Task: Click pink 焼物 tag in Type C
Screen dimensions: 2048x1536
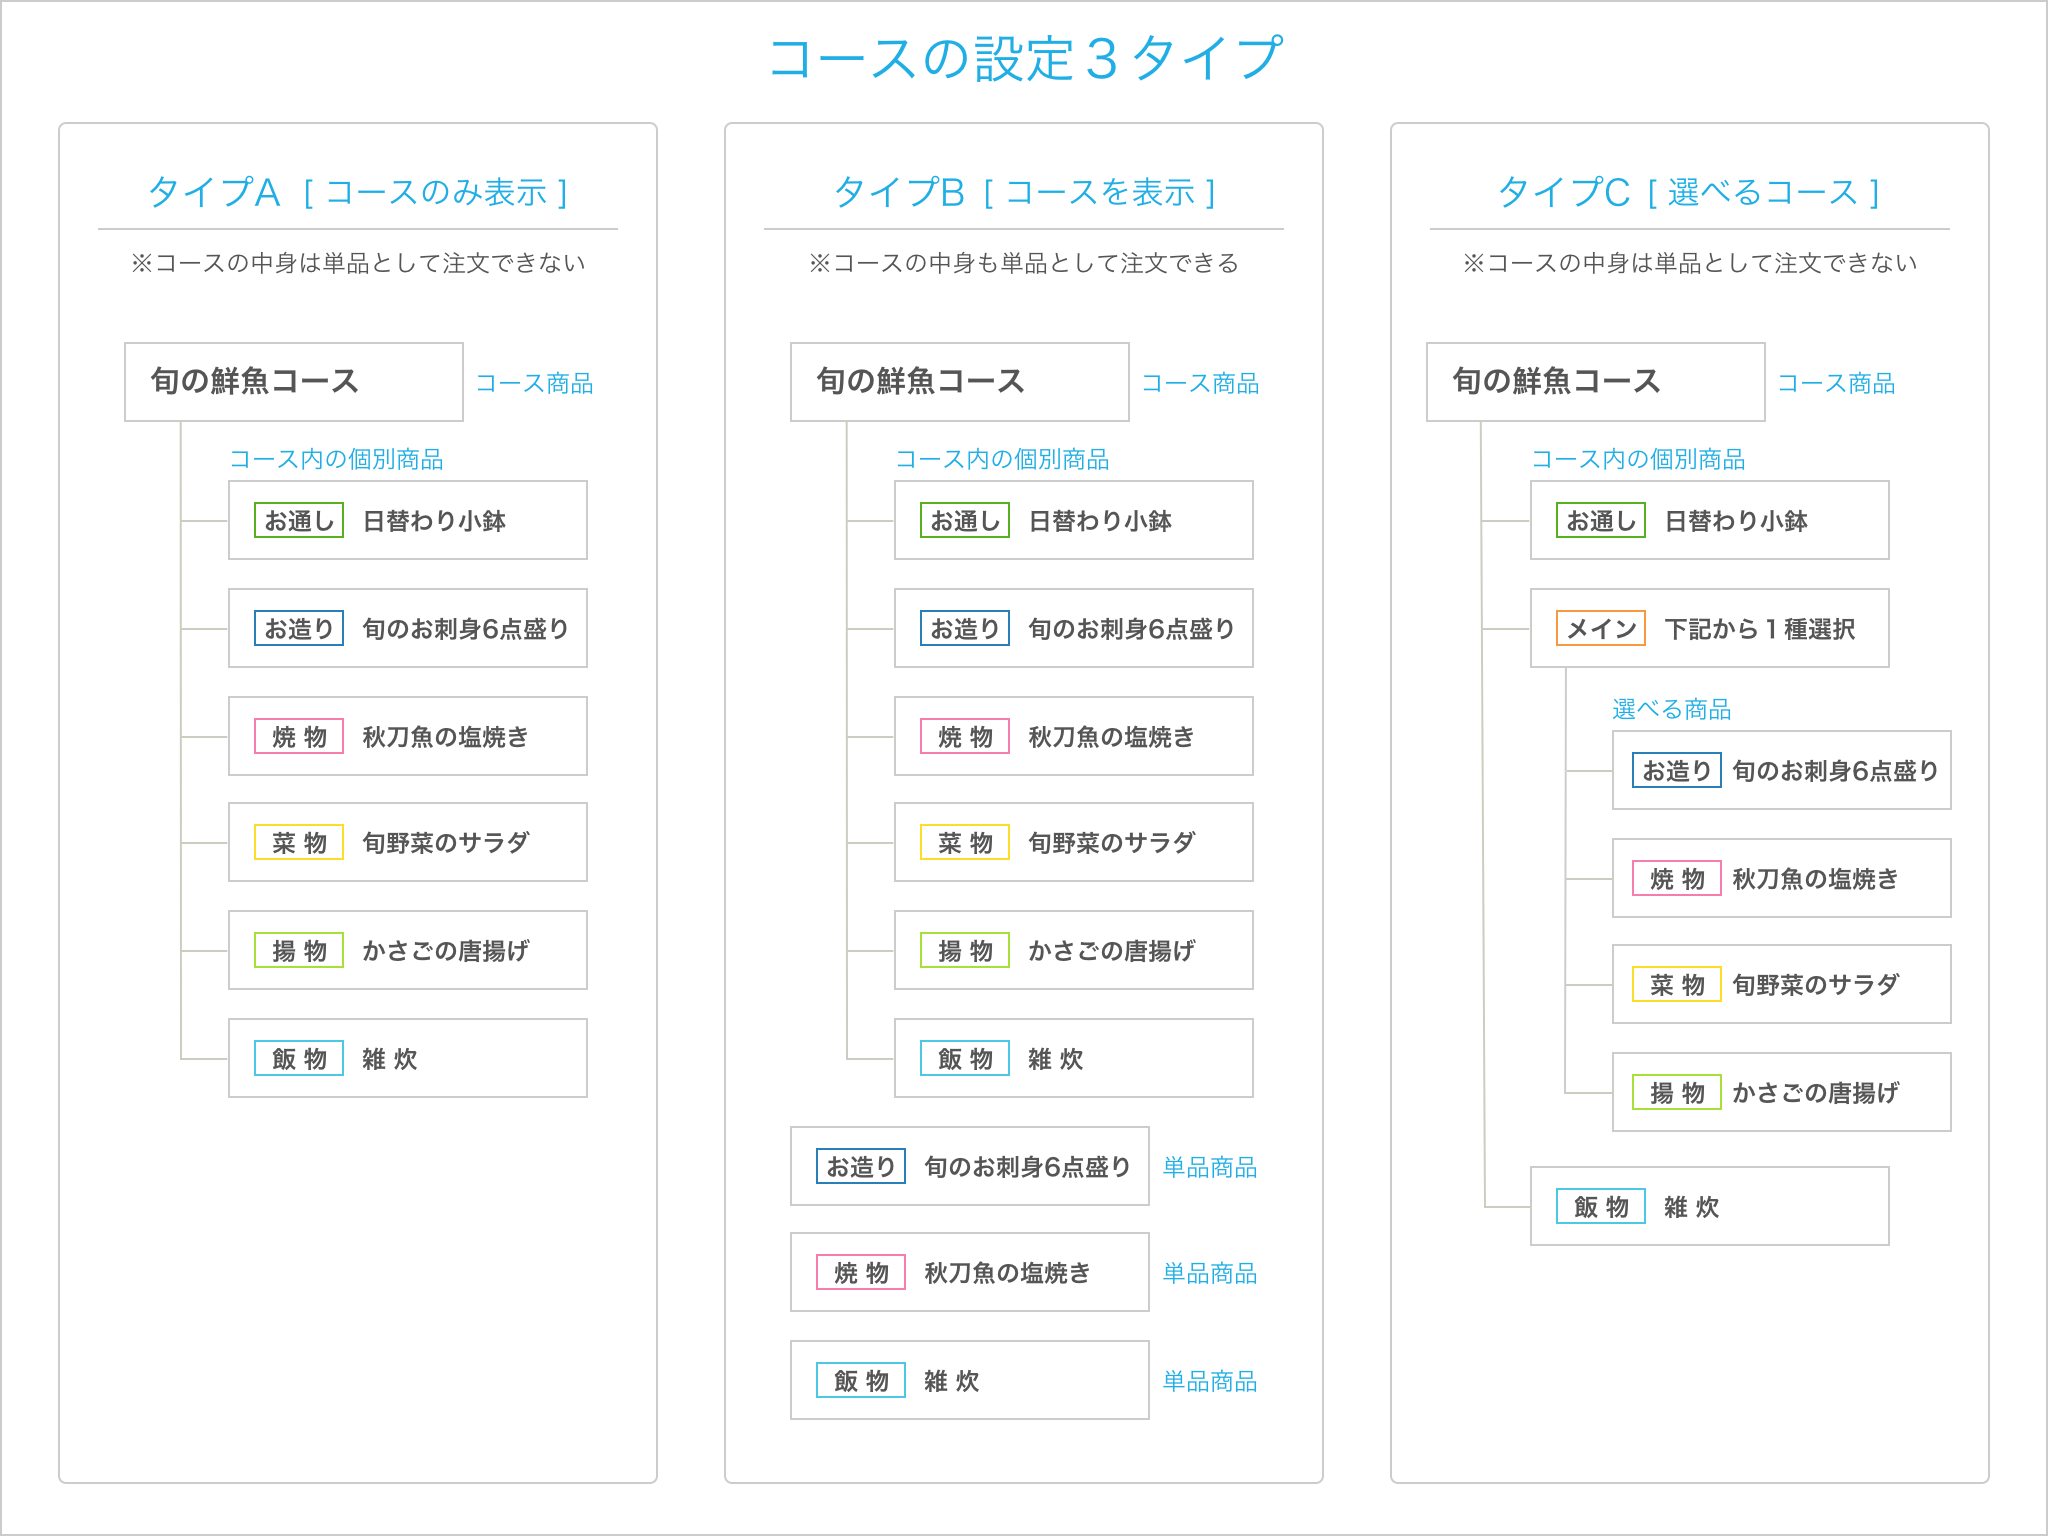Action: 1677,878
